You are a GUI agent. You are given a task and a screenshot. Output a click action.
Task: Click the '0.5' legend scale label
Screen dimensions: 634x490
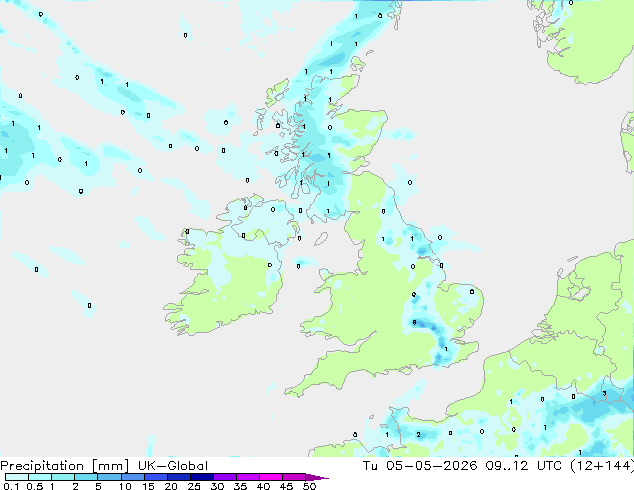[35, 486]
